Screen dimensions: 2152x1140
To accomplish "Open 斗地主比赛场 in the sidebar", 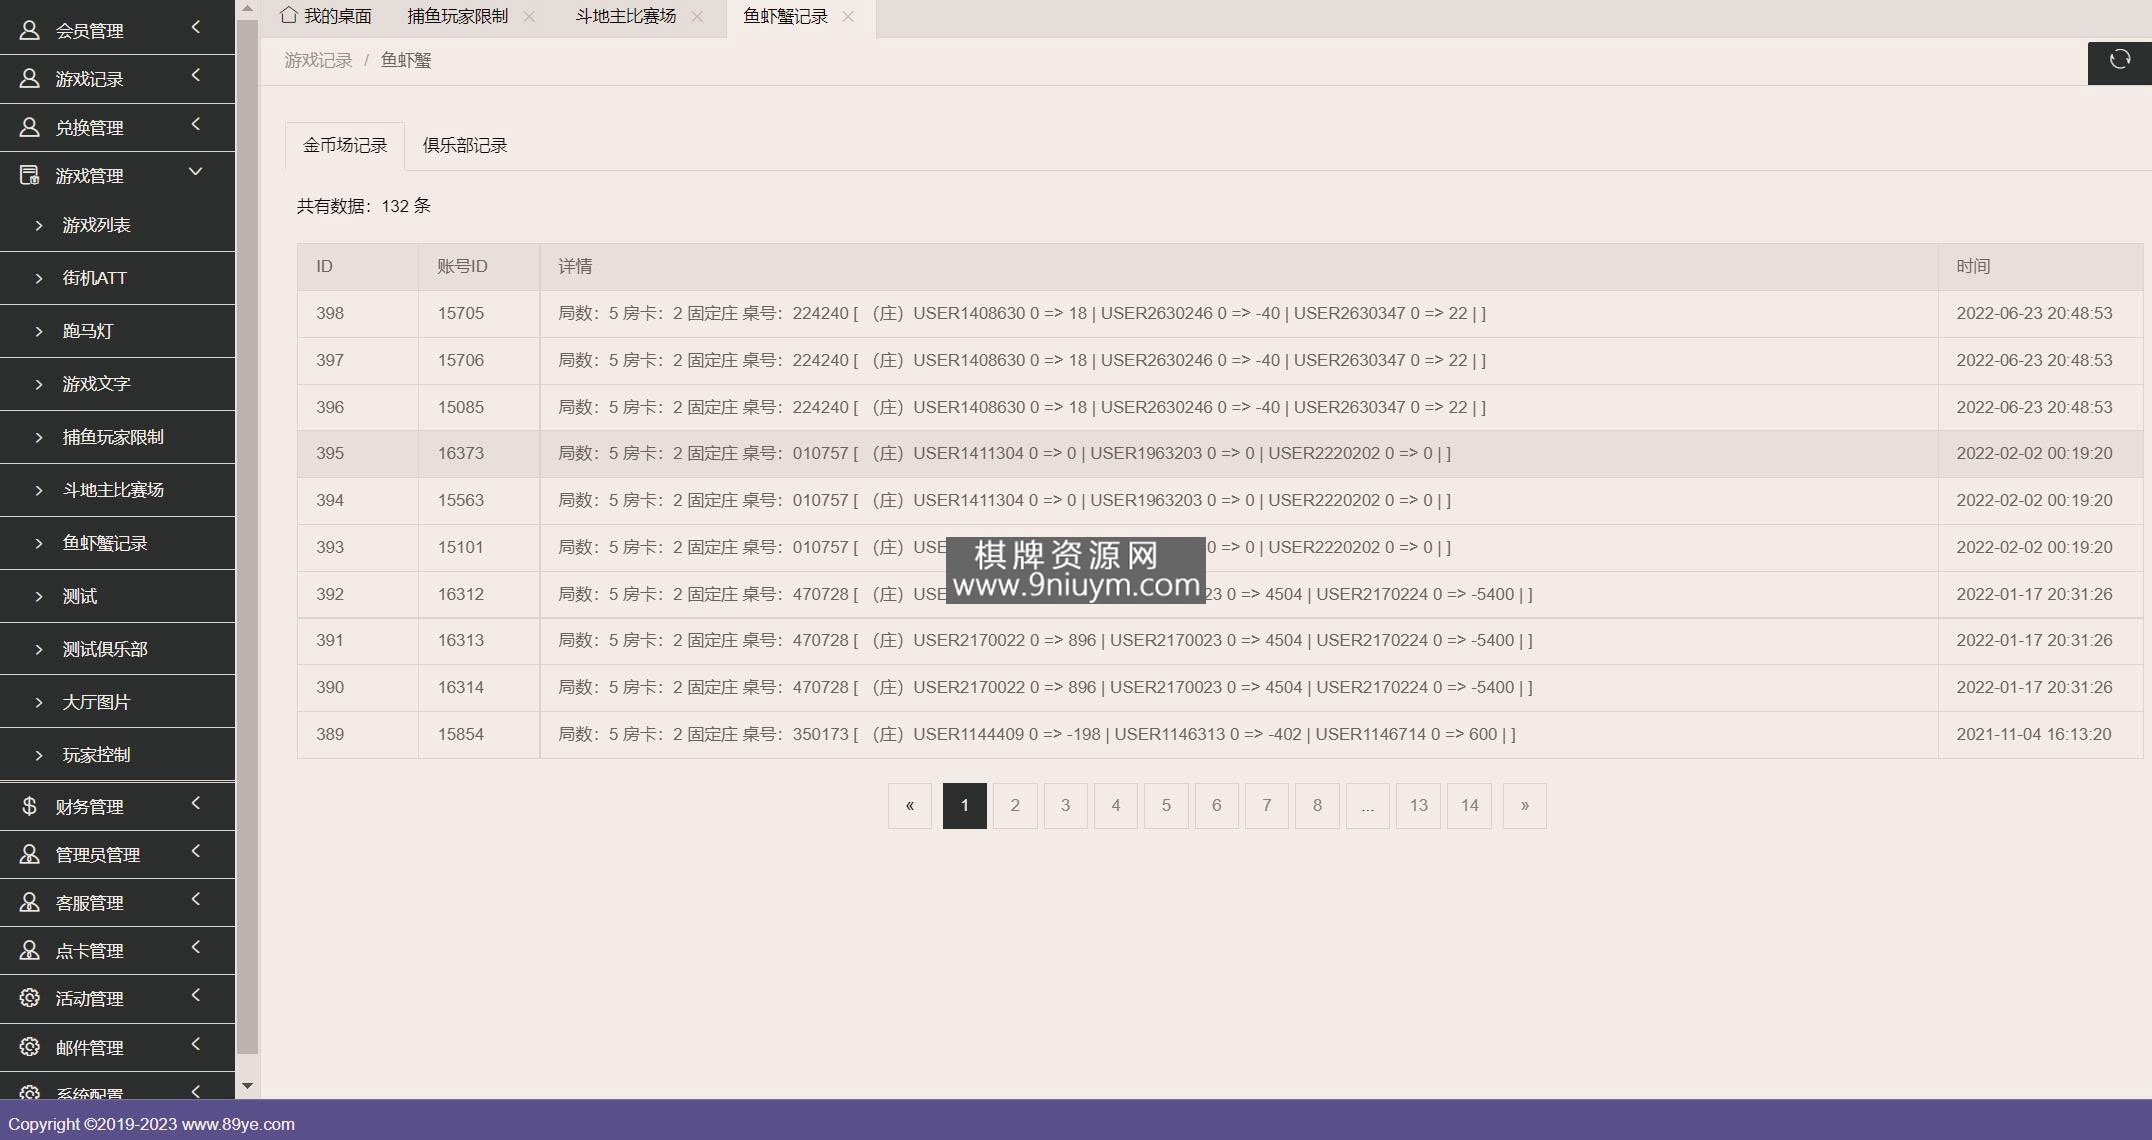I will tap(117, 490).
